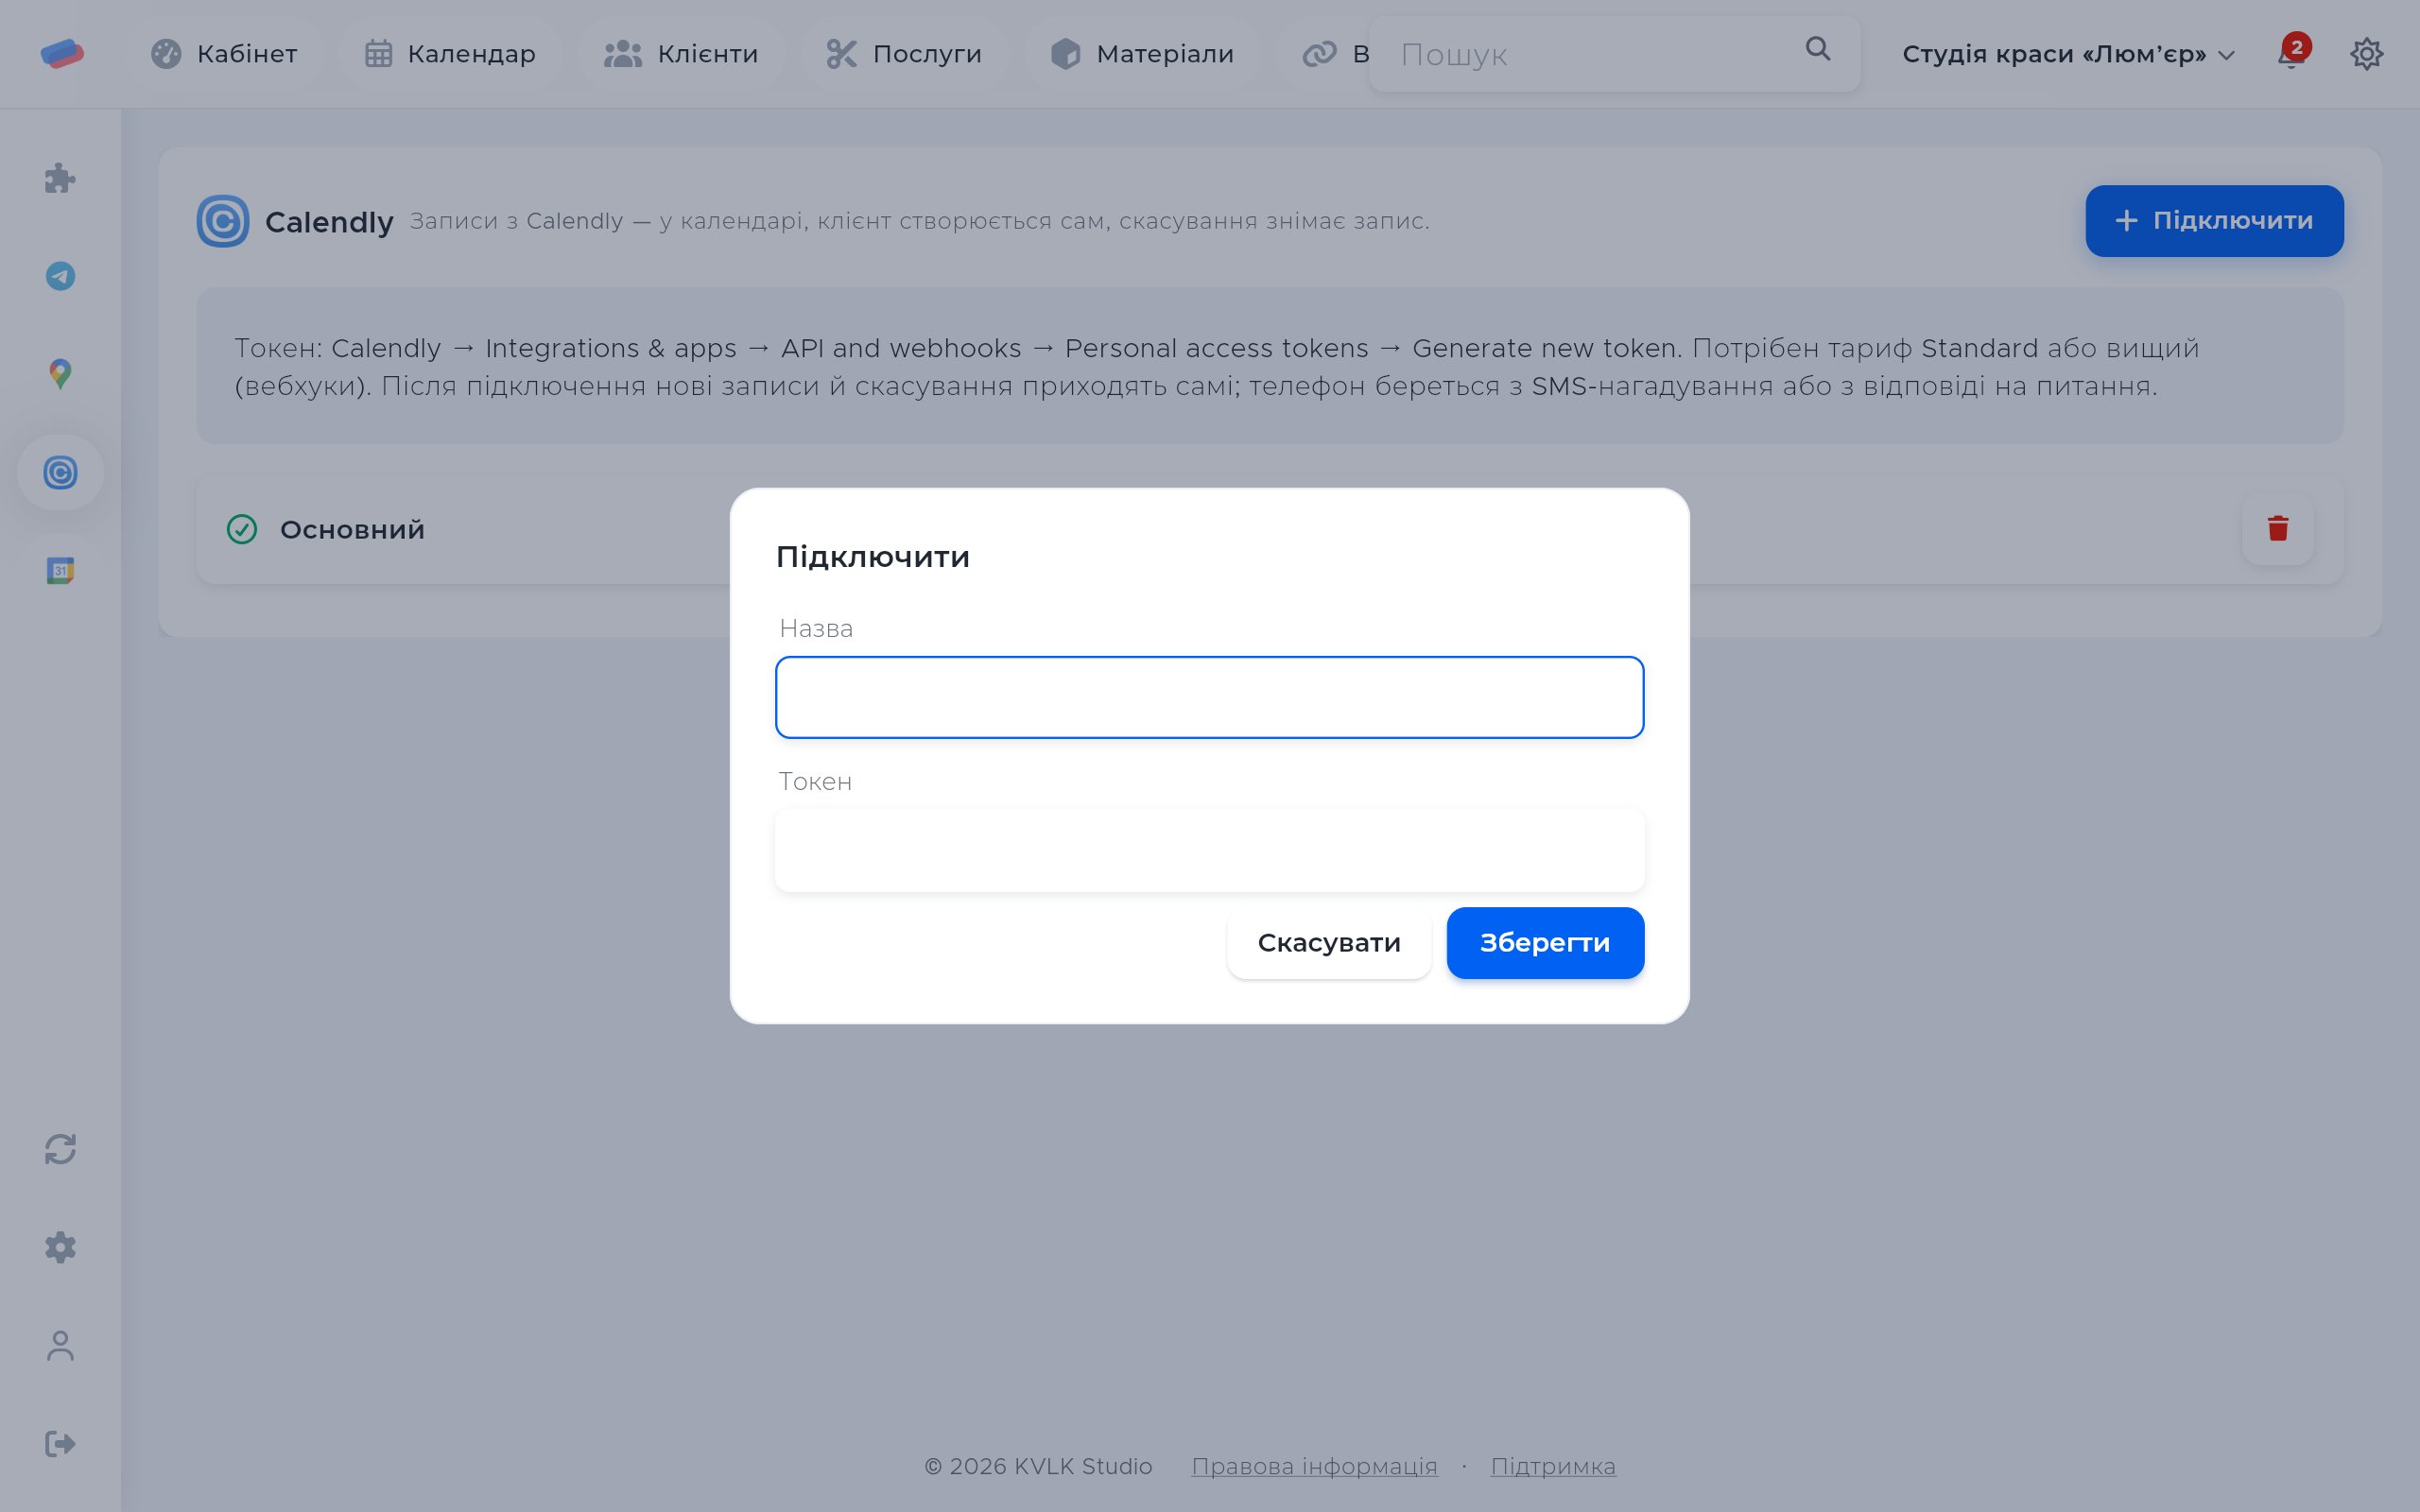
Task: Click the sync refresh sidebar icon
Action: point(60,1149)
